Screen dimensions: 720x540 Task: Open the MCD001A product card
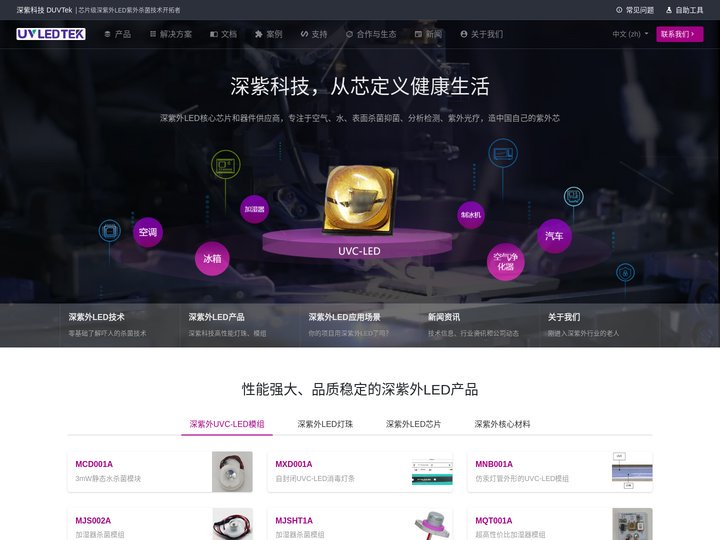tap(160, 472)
